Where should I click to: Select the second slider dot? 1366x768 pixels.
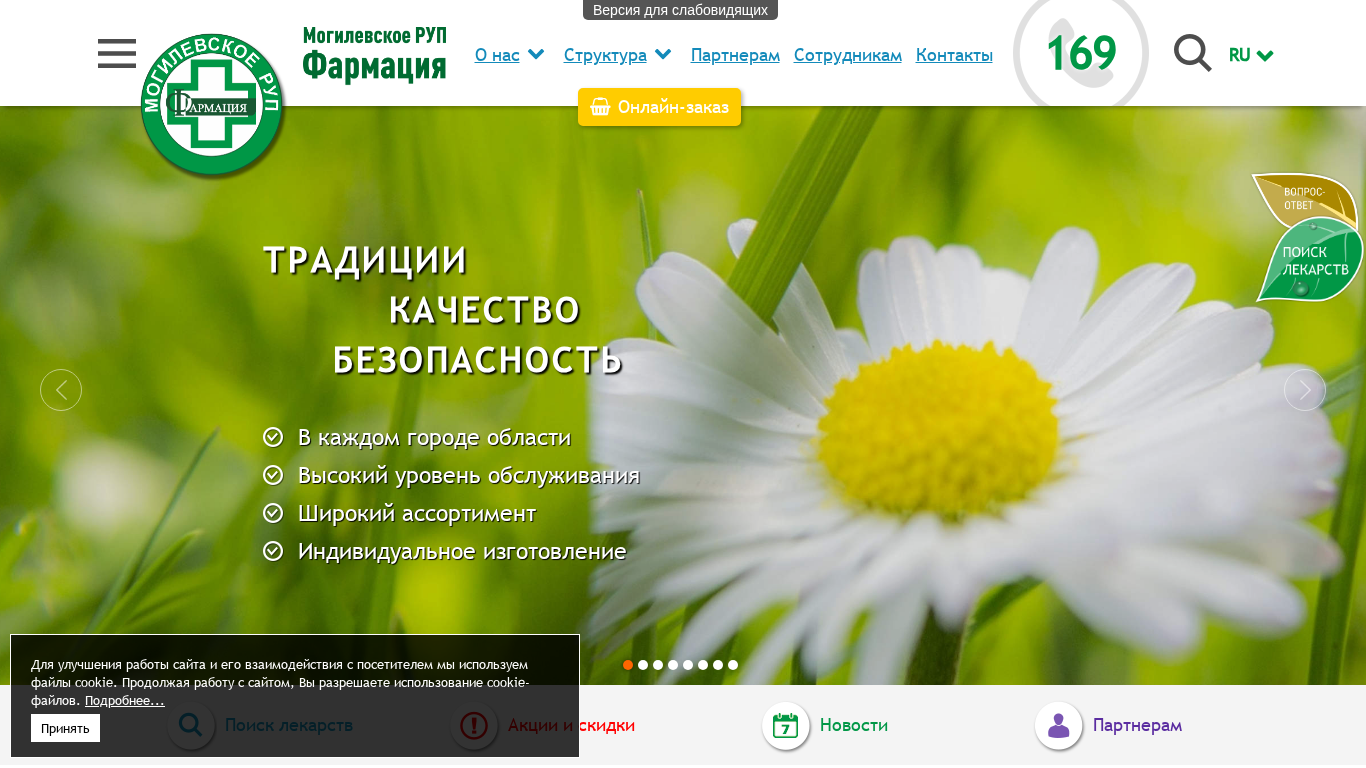point(643,665)
